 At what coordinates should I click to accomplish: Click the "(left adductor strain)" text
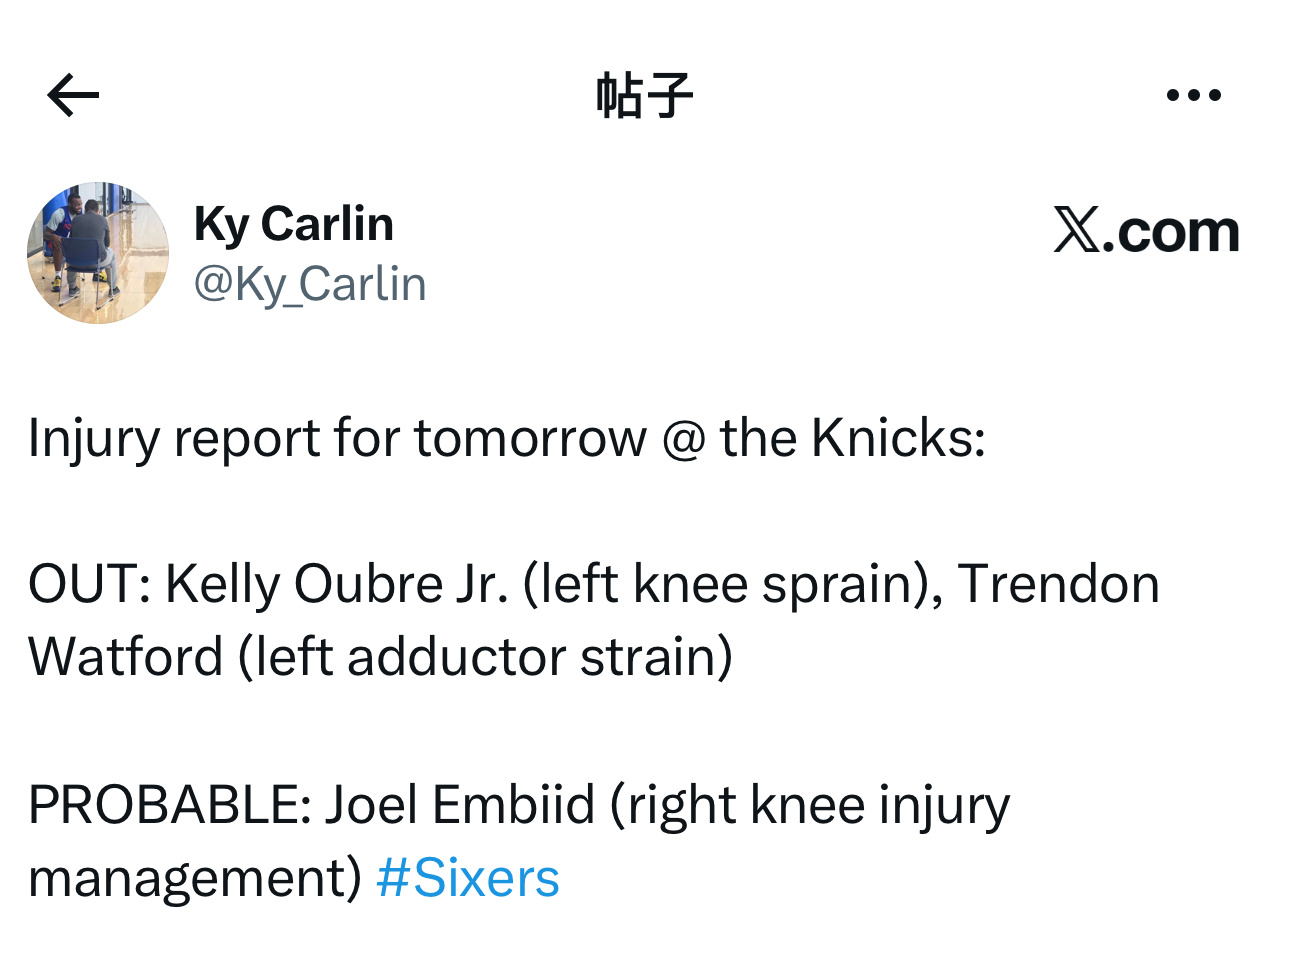(485, 657)
